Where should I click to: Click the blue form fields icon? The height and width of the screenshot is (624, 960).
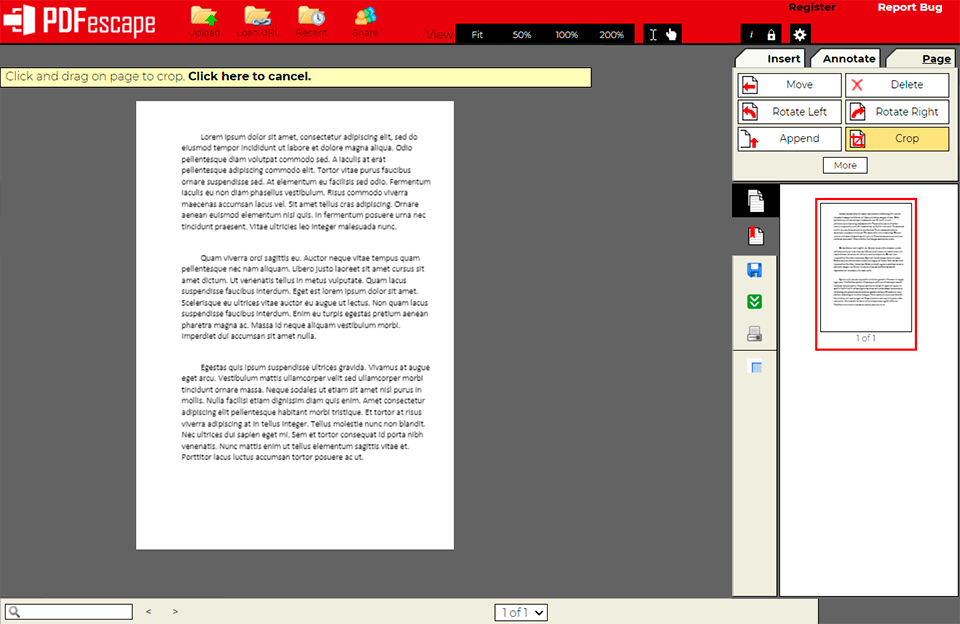click(756, 367)
